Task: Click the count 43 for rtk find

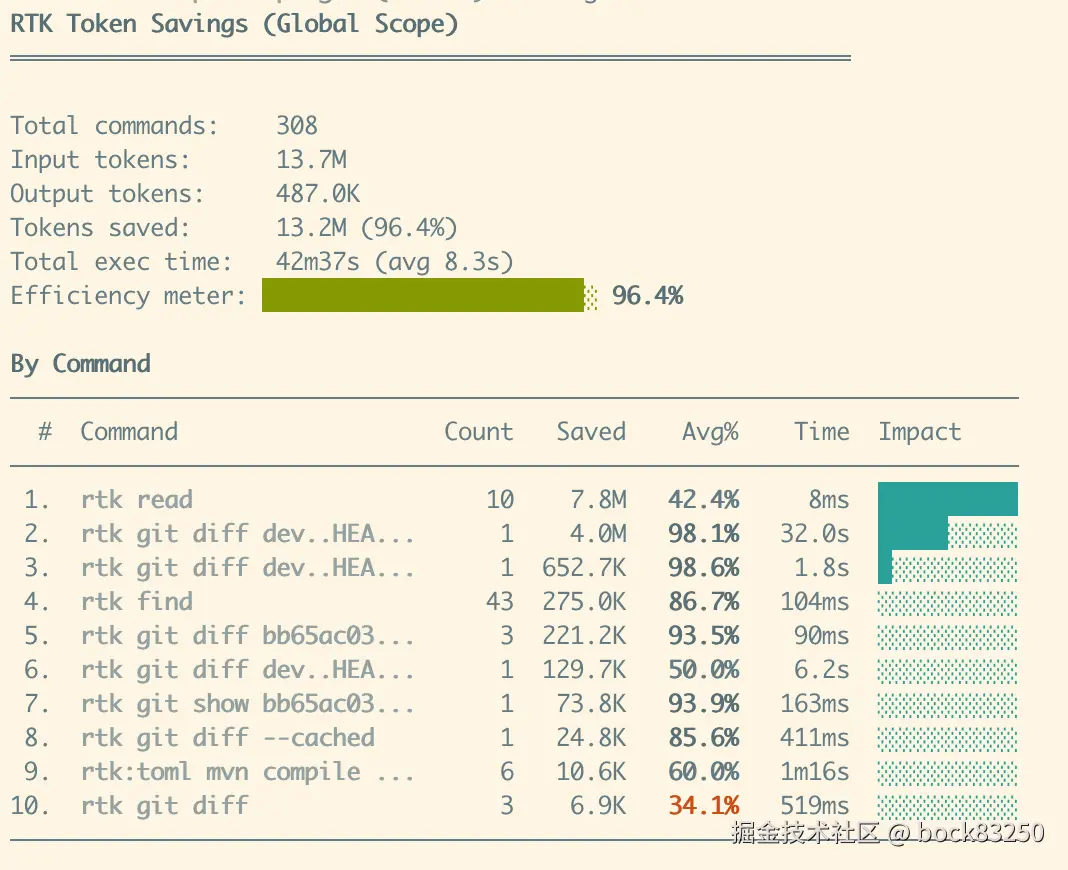Action: point(500,602)
